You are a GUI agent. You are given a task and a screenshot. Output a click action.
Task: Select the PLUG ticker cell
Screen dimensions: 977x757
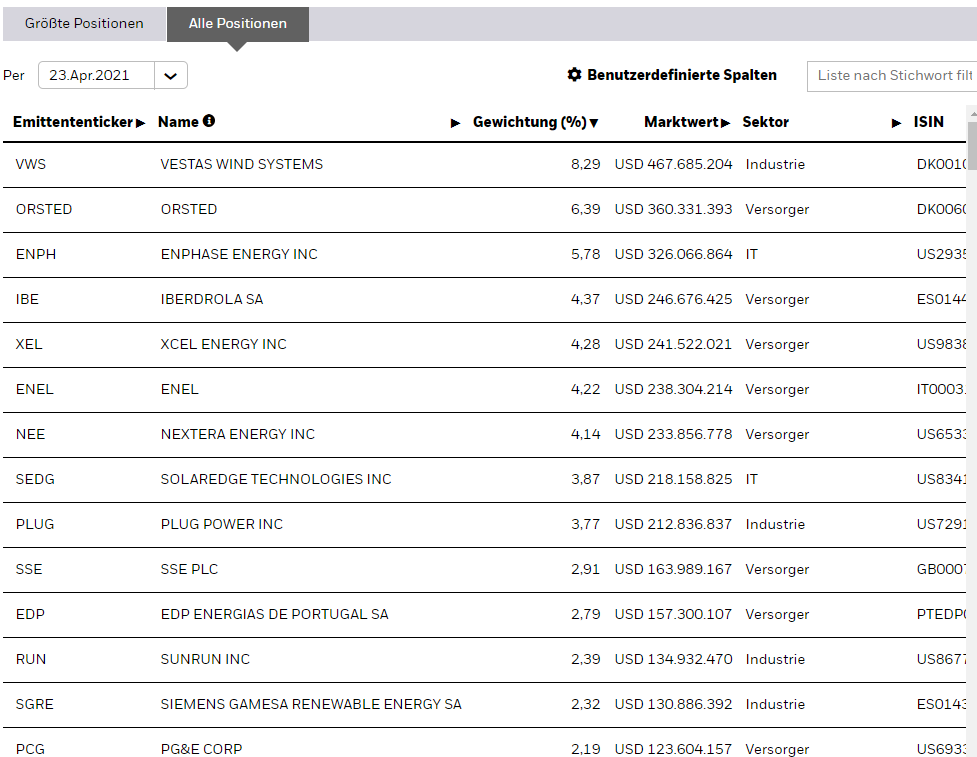point(35,524)
